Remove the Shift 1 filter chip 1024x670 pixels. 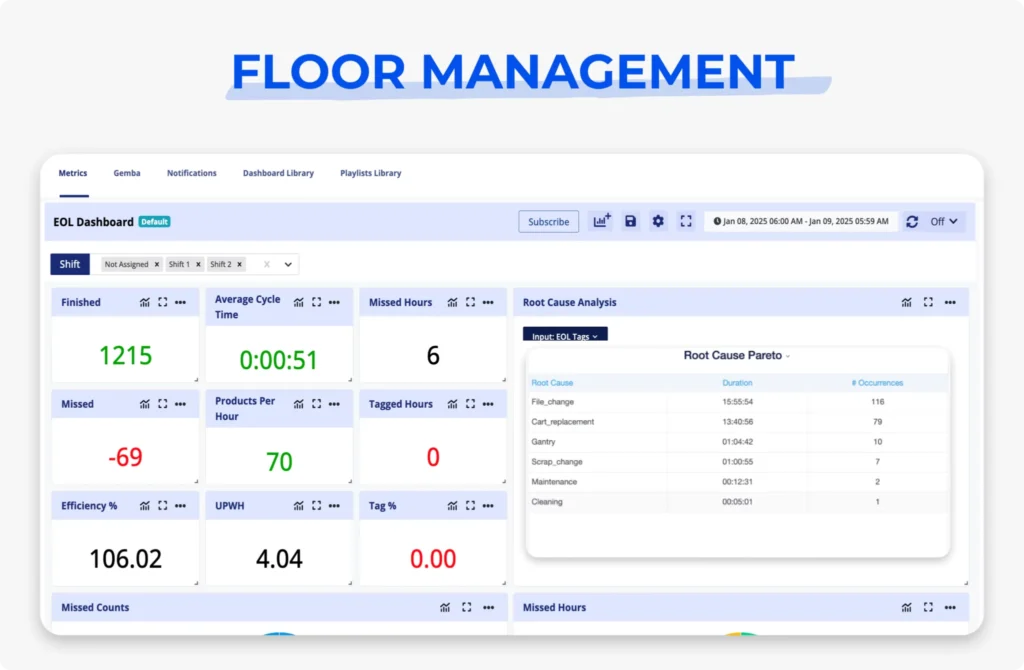[x=198, y=264]
